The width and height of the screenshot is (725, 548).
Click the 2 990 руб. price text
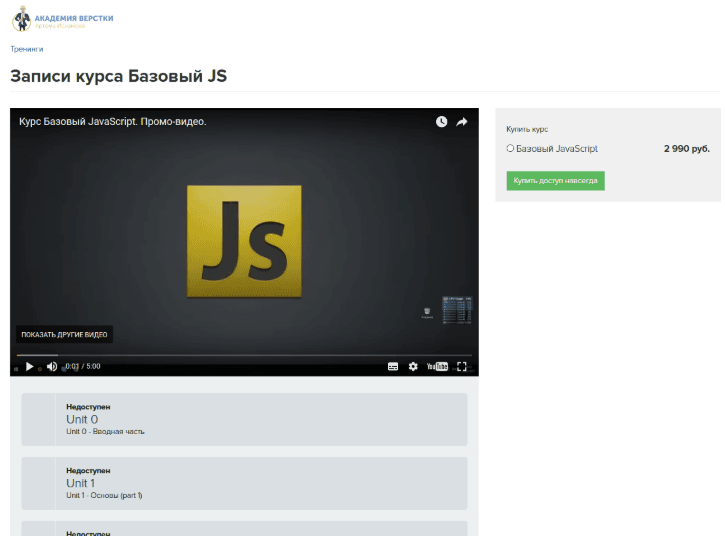coord(687,148)
